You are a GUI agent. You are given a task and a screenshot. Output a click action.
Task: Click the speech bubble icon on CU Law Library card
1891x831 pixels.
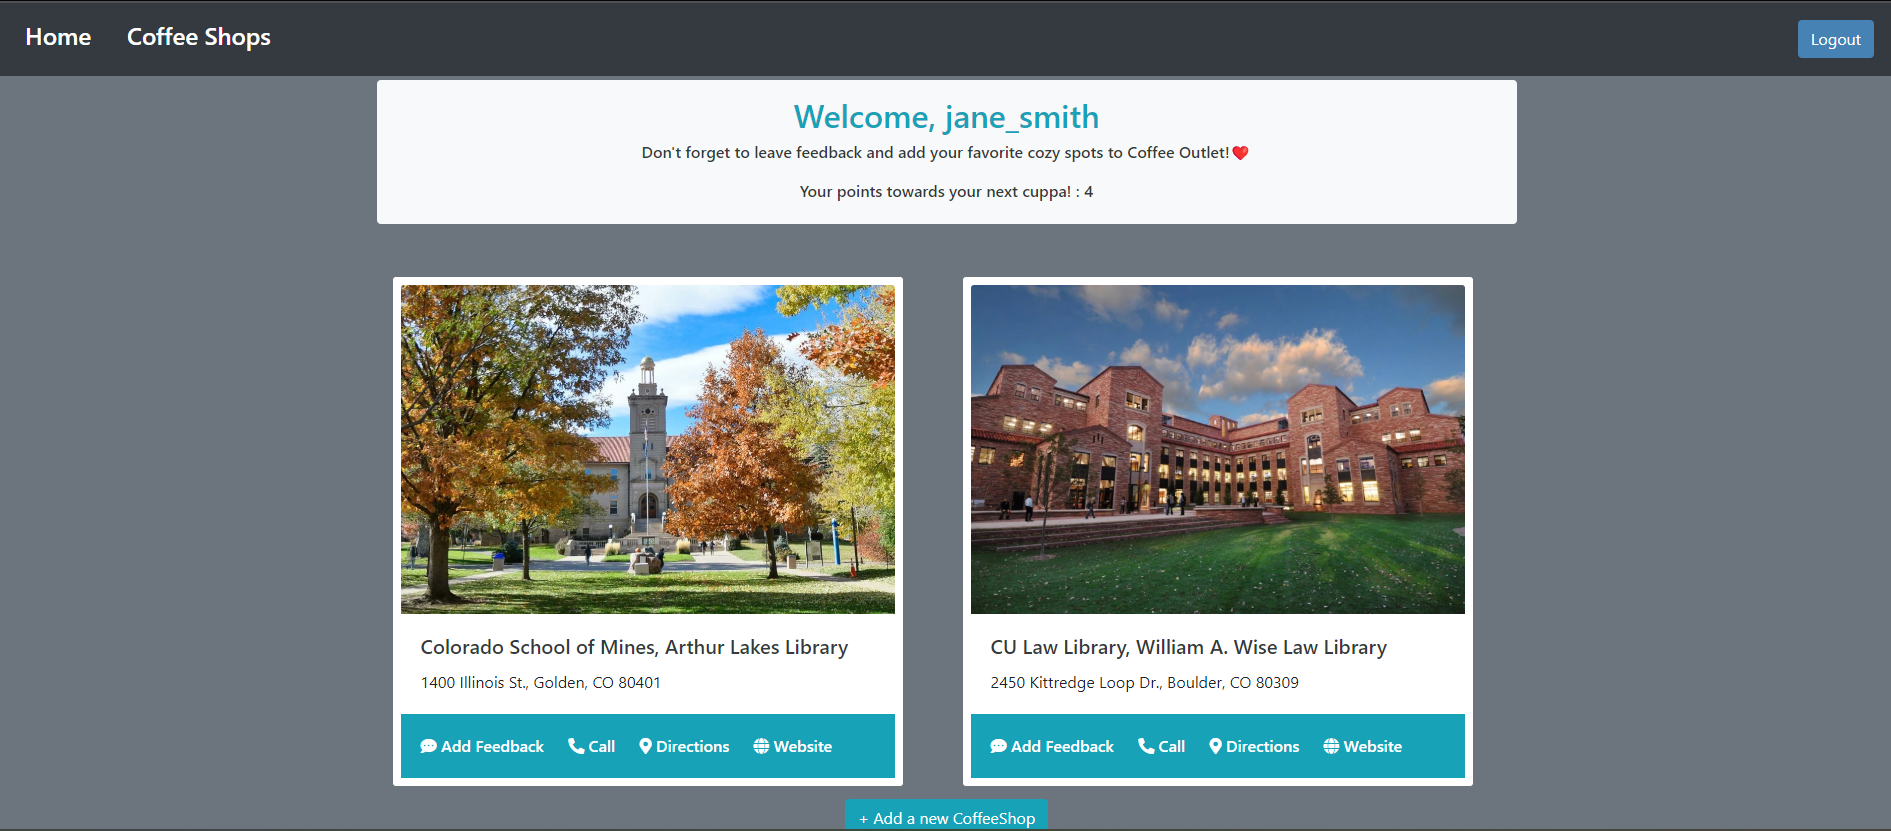coord(998,746)
